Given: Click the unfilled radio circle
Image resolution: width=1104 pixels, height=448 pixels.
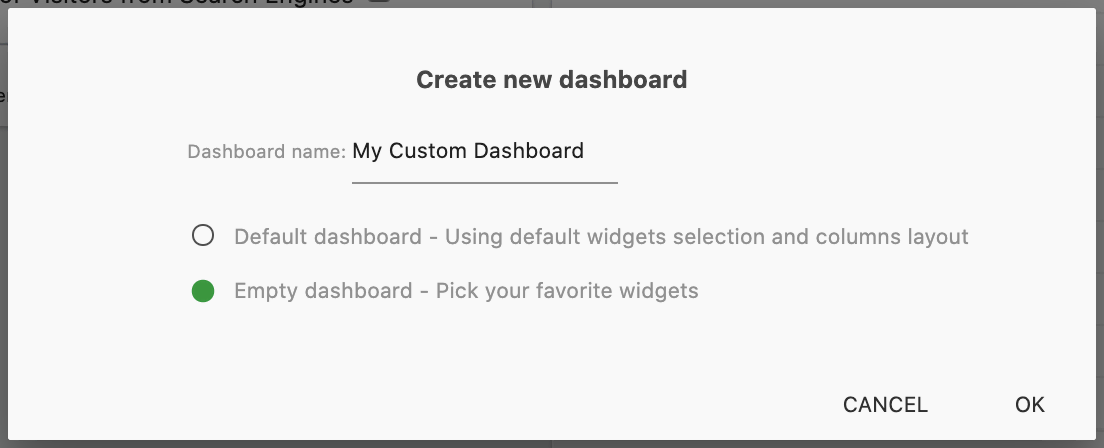Looking at the screenshot, I should point(203,237).
